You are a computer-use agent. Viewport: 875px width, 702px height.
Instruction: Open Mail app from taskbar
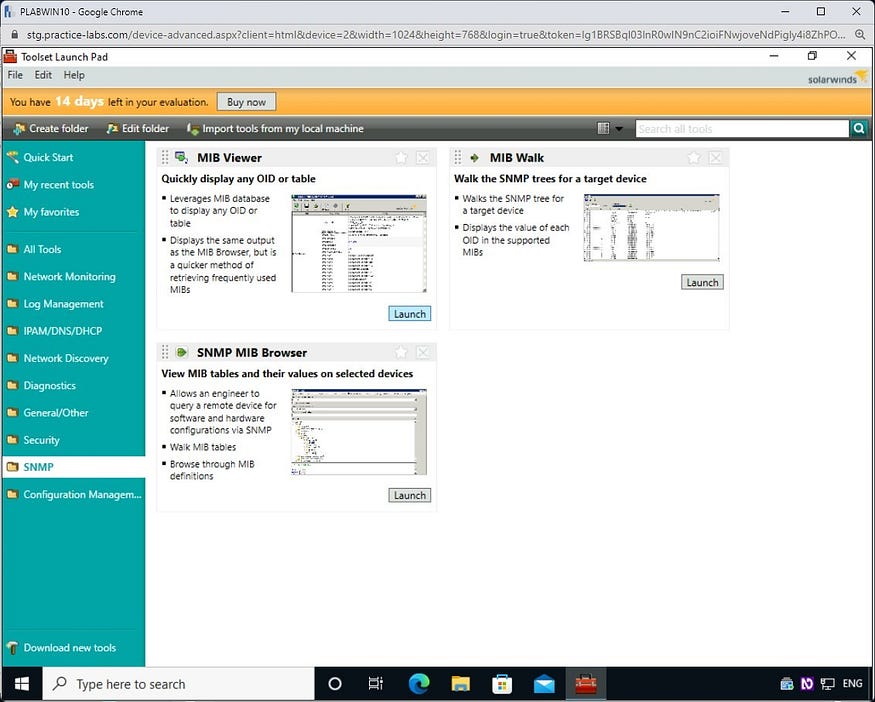544,684
